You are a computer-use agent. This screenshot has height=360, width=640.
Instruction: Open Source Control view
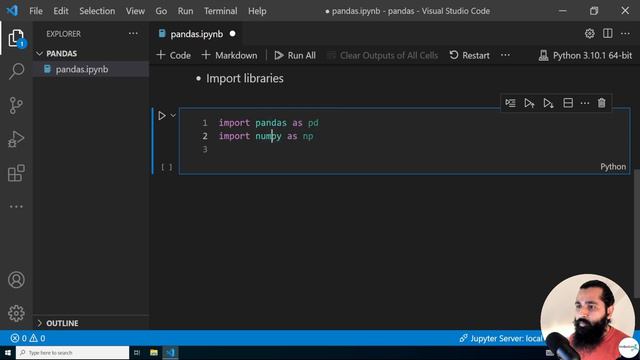pos(16,105)
